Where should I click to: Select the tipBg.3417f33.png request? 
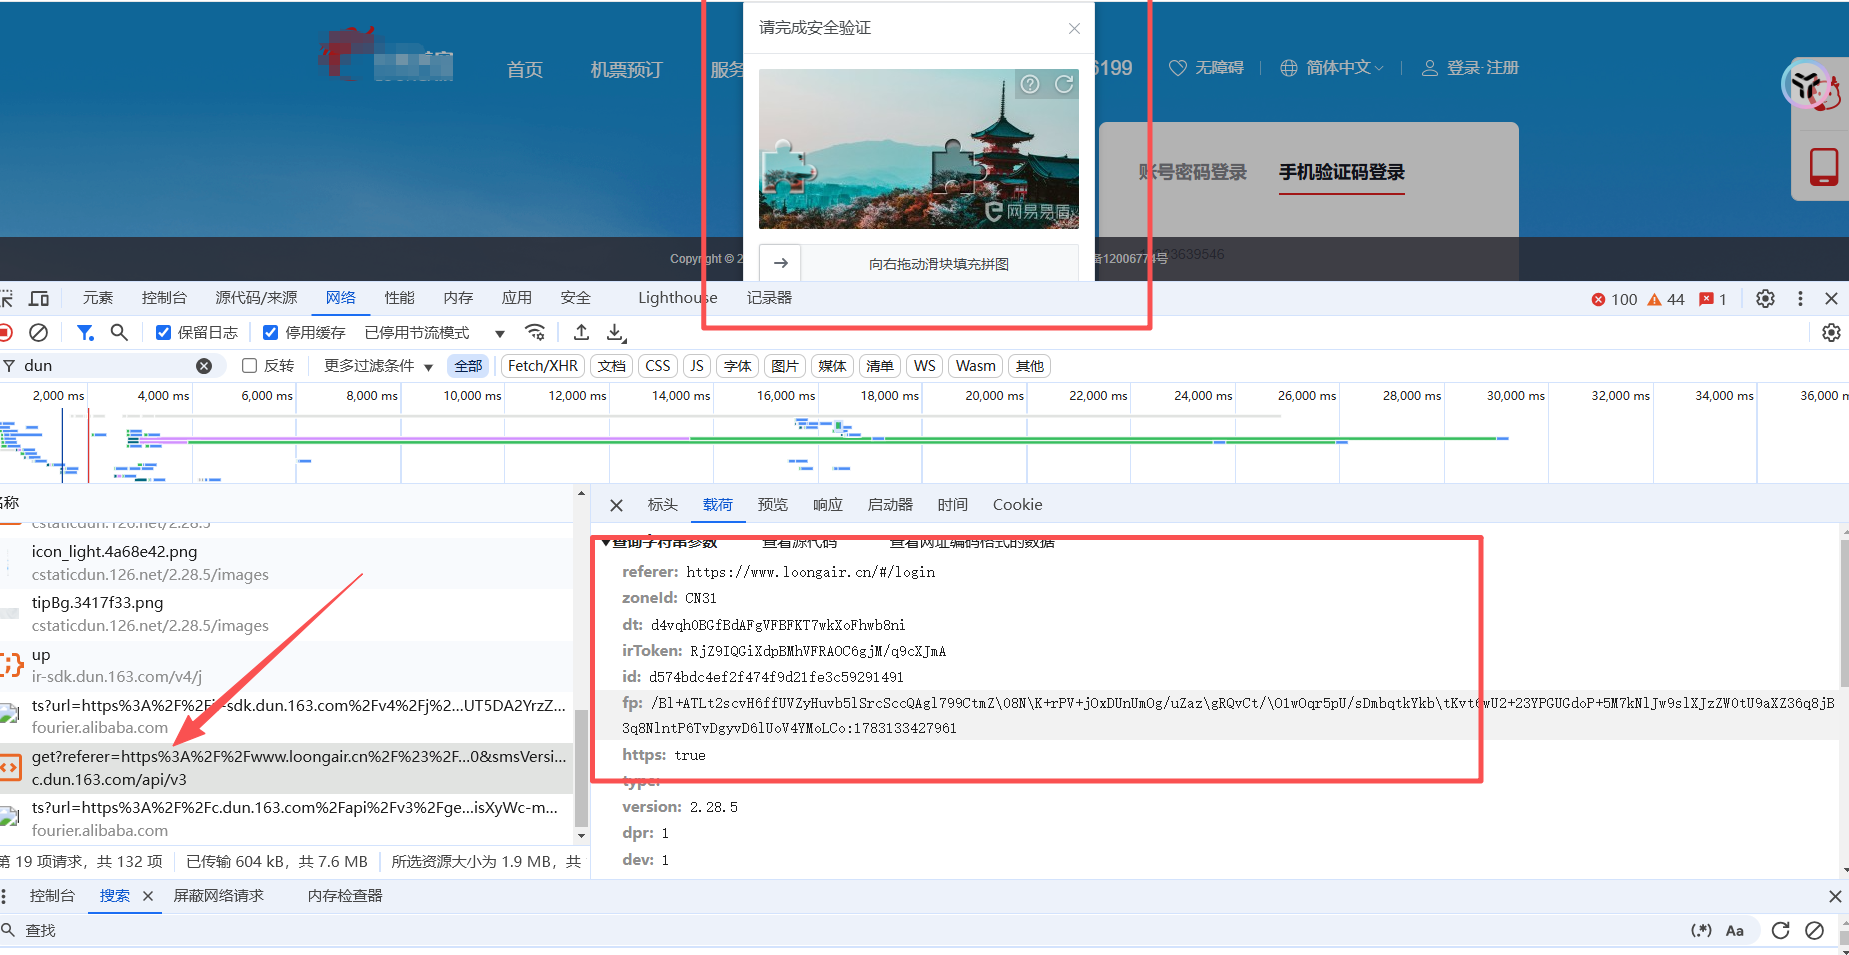tap(286, 614)
